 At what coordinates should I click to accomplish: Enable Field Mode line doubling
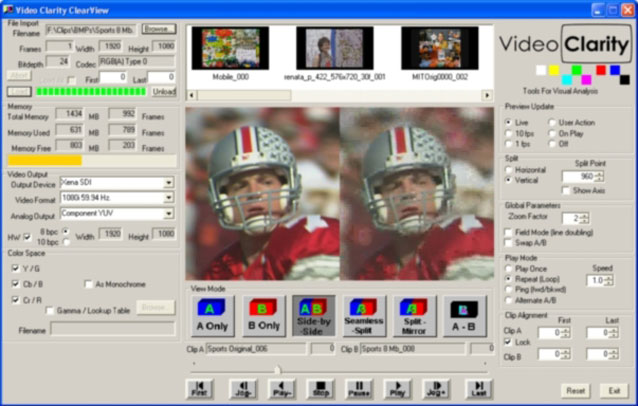[x=508, y=232]
